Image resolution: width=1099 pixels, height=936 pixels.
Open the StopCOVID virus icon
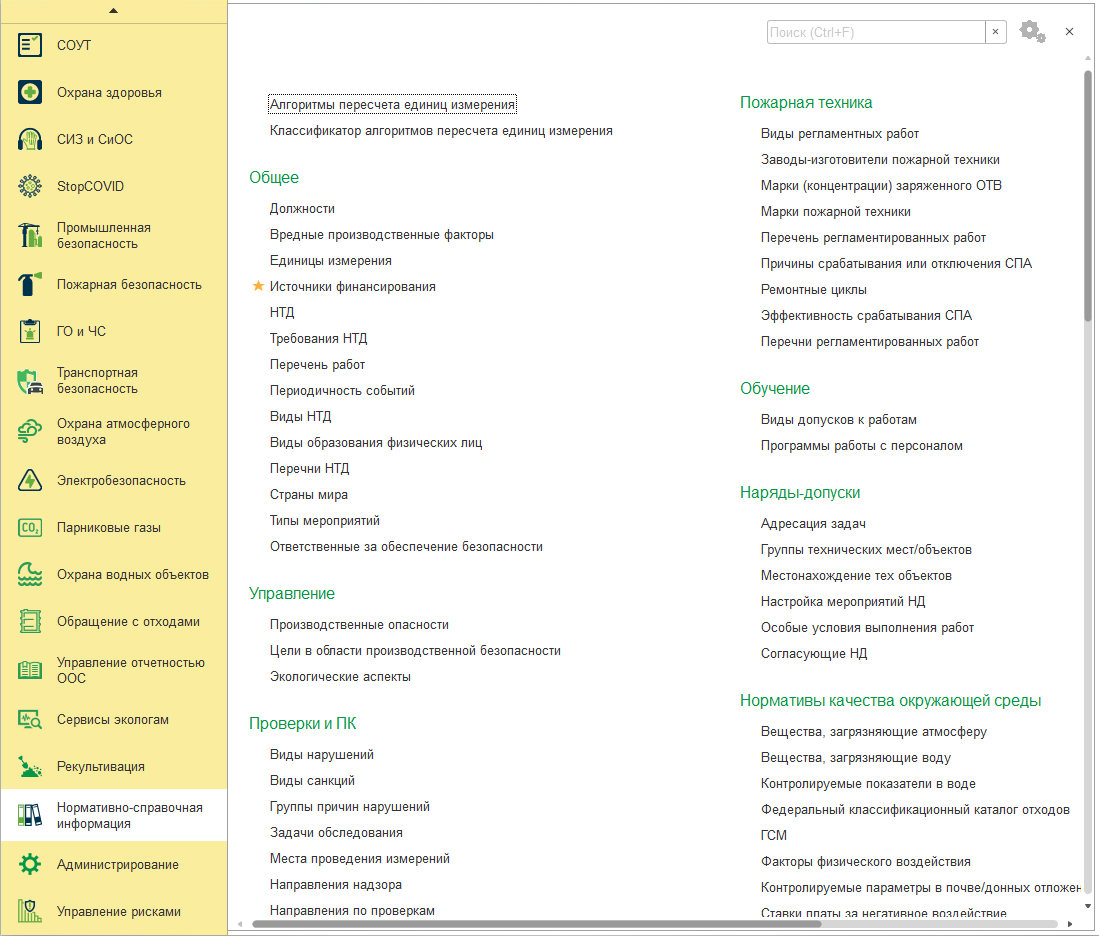[29, 186]
